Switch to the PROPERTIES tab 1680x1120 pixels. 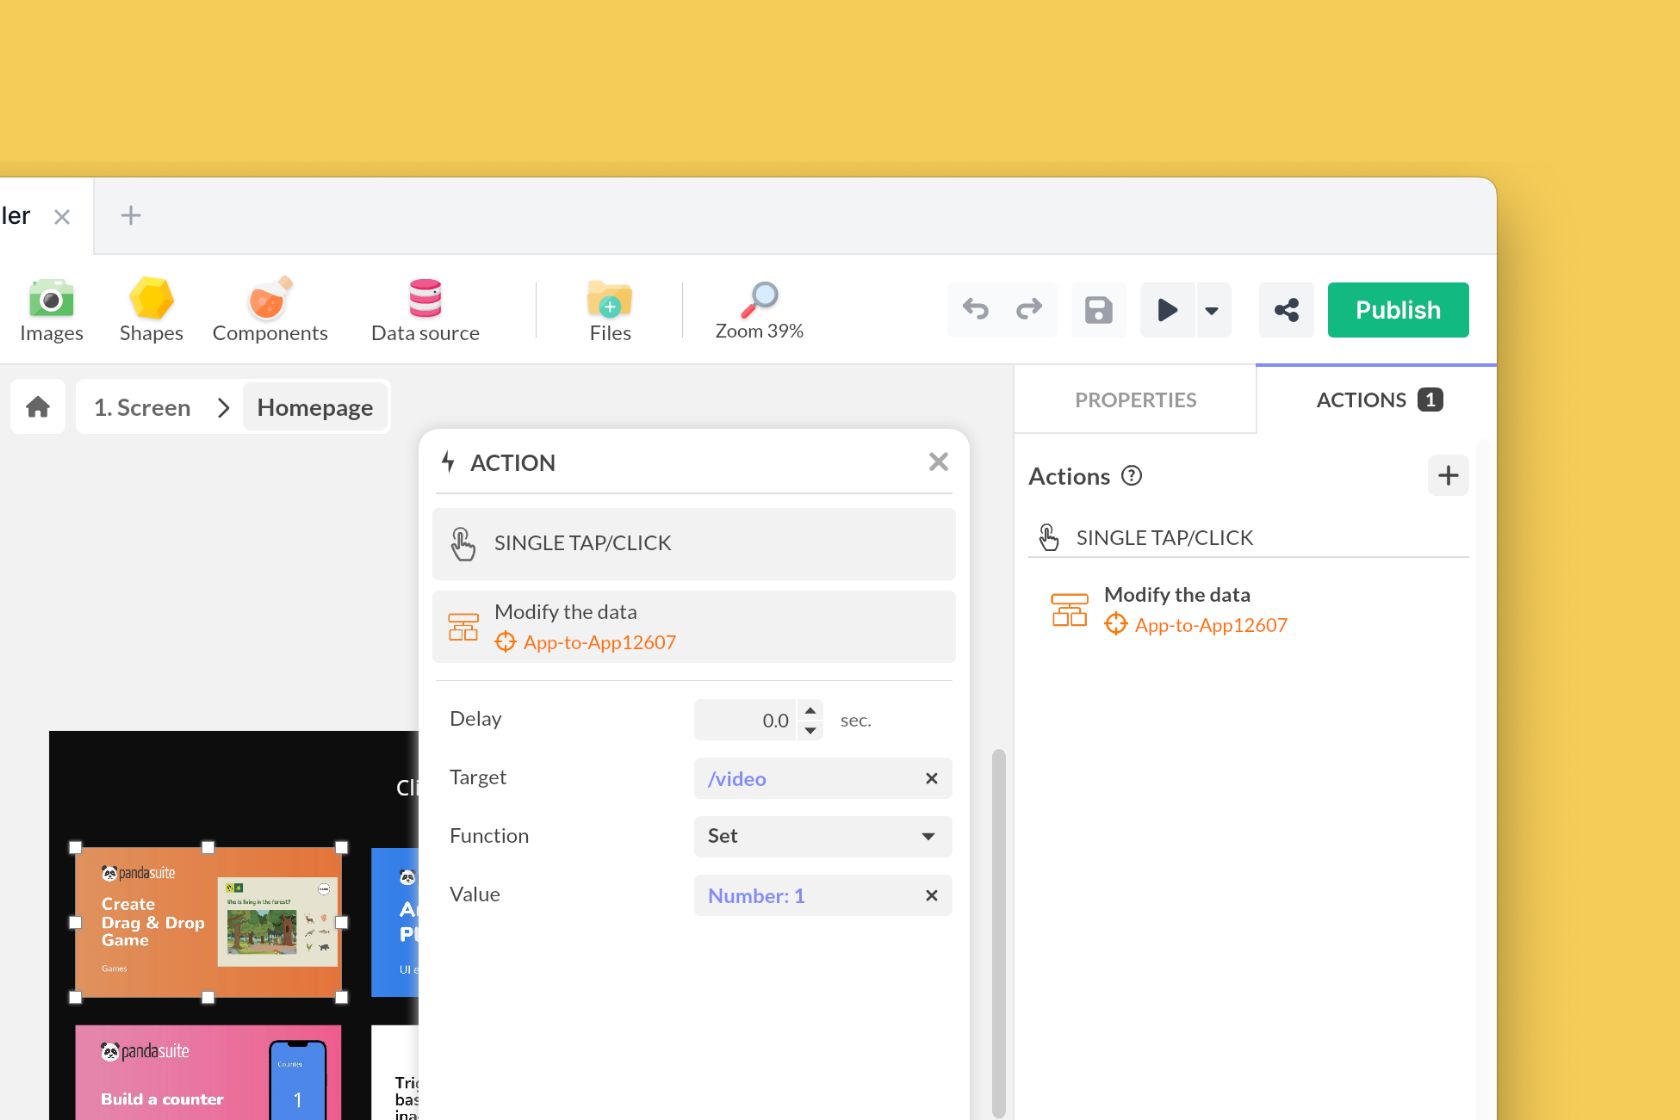point(1135,400)
